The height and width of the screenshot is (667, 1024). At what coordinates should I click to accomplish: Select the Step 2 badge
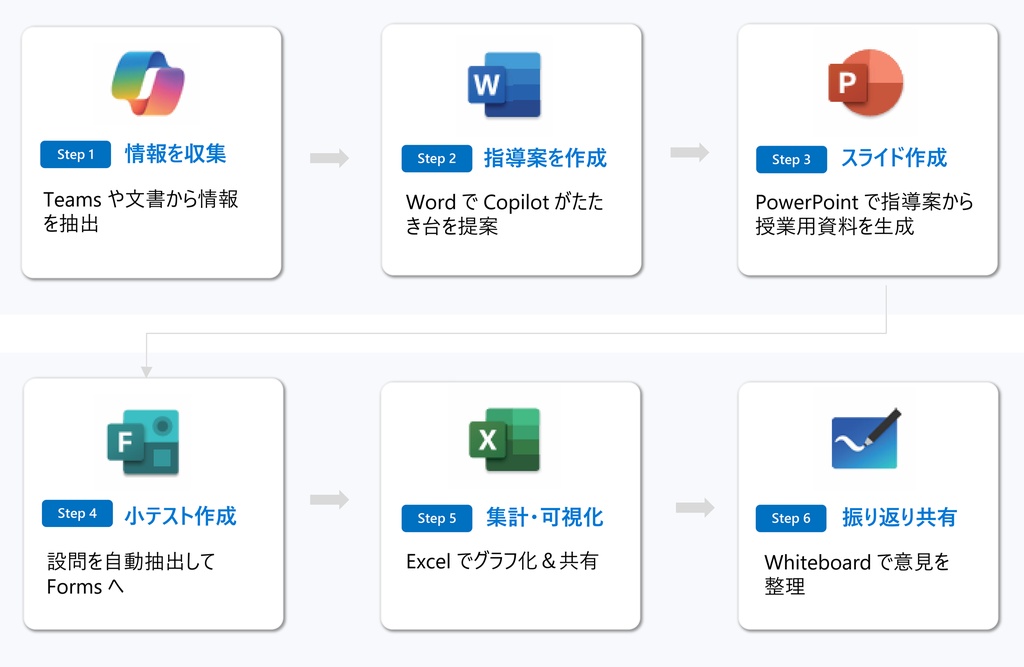tap(436, 158)
